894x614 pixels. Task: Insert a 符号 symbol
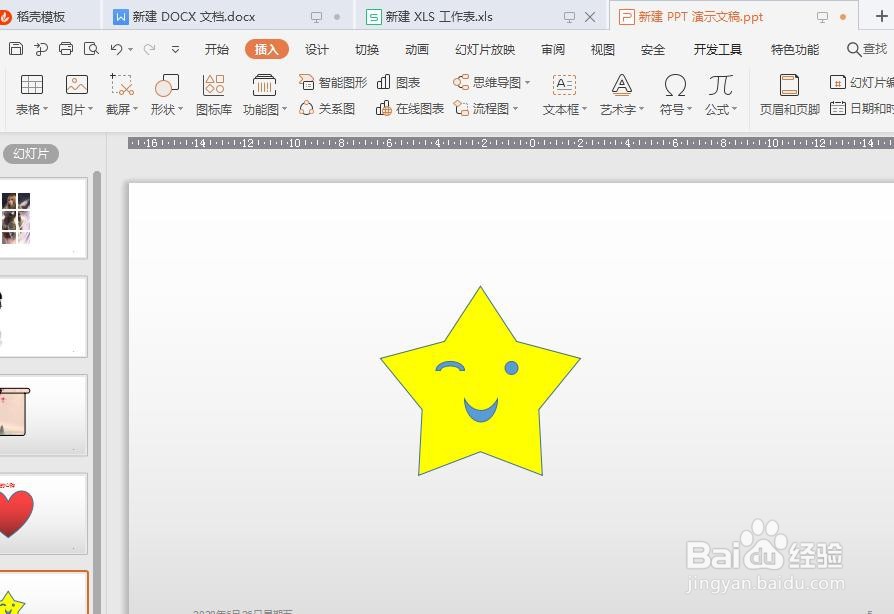675,85
